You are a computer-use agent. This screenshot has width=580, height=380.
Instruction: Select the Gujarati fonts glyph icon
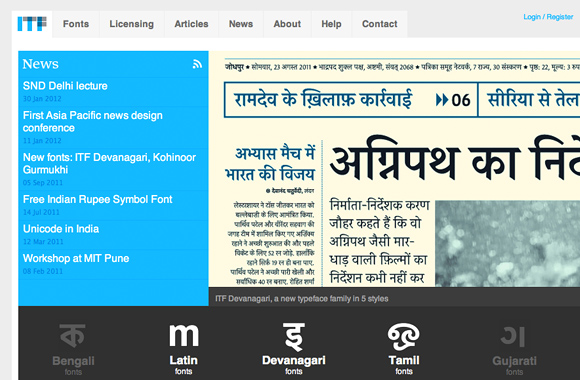pos(513,336)
